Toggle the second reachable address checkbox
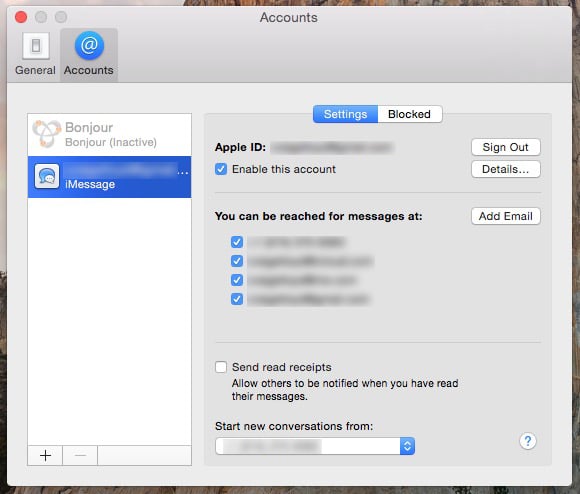The height and width of the screenshot is (494, 580). coord(237,261)
